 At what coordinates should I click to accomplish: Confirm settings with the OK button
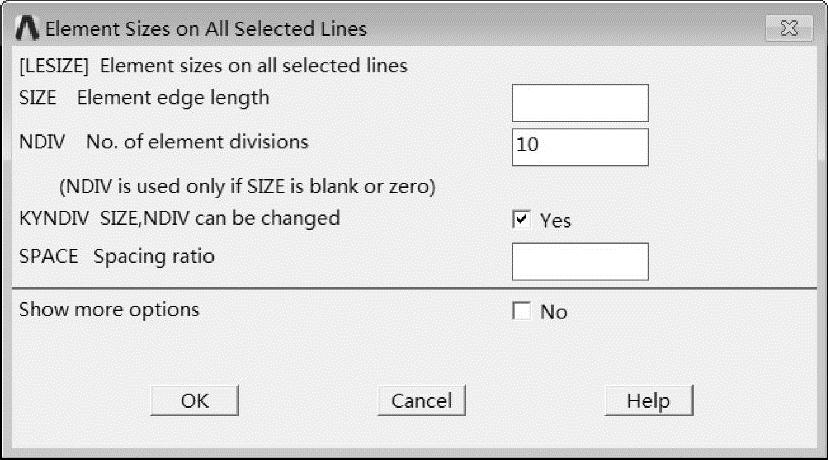[194, 400]
